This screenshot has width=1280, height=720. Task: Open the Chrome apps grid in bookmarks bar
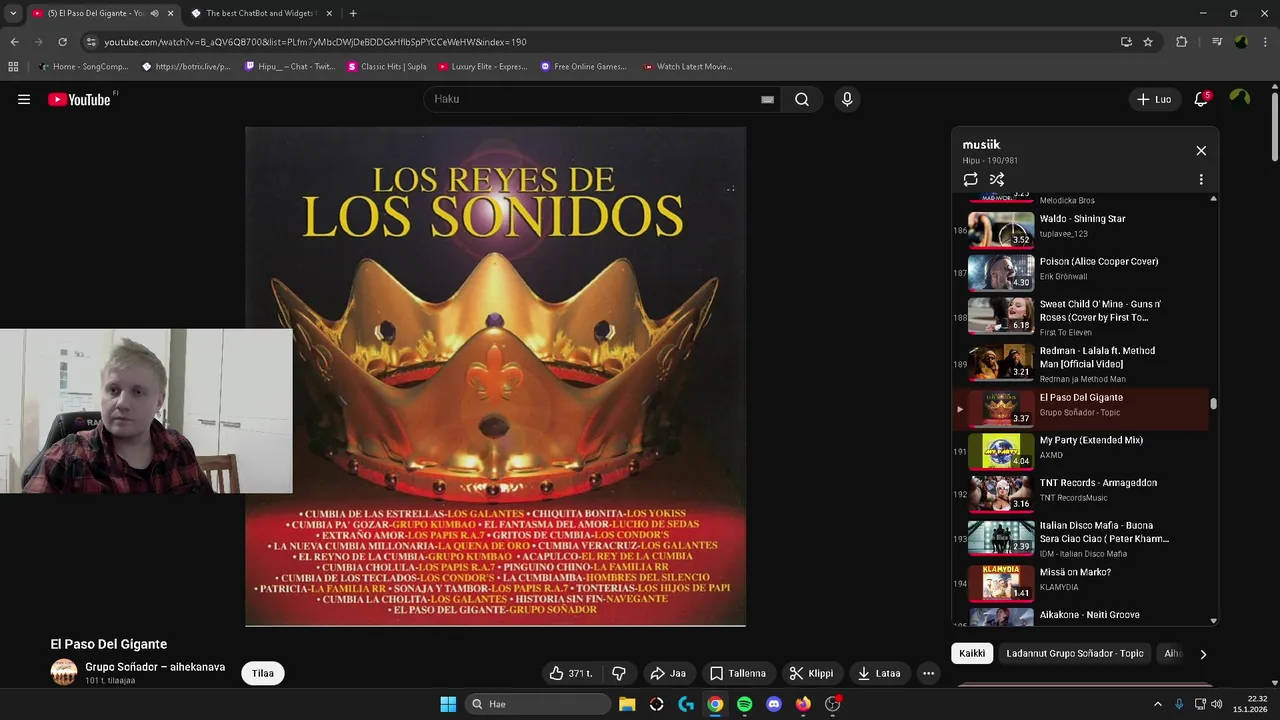point(13,67)
